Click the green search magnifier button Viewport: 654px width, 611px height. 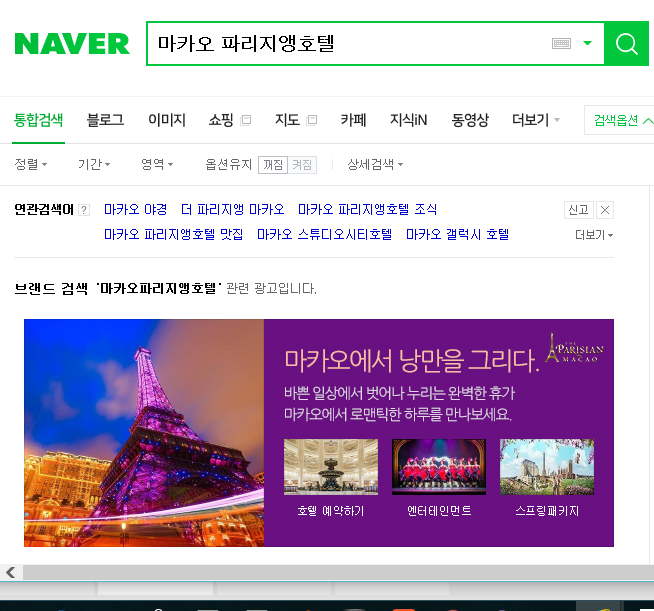[626, 43]
